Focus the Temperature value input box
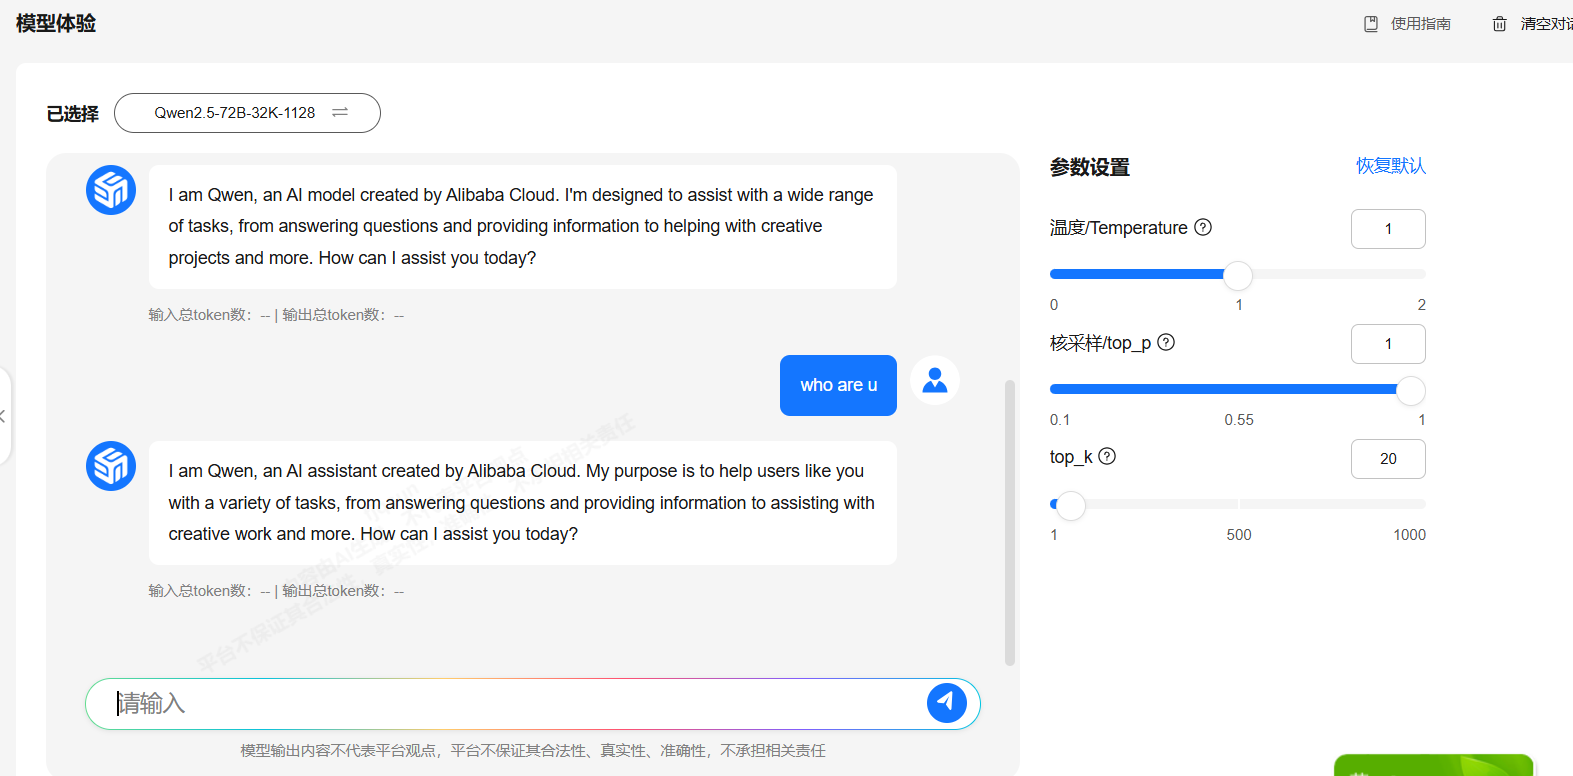The image size is (1573, 776). 1387,229
